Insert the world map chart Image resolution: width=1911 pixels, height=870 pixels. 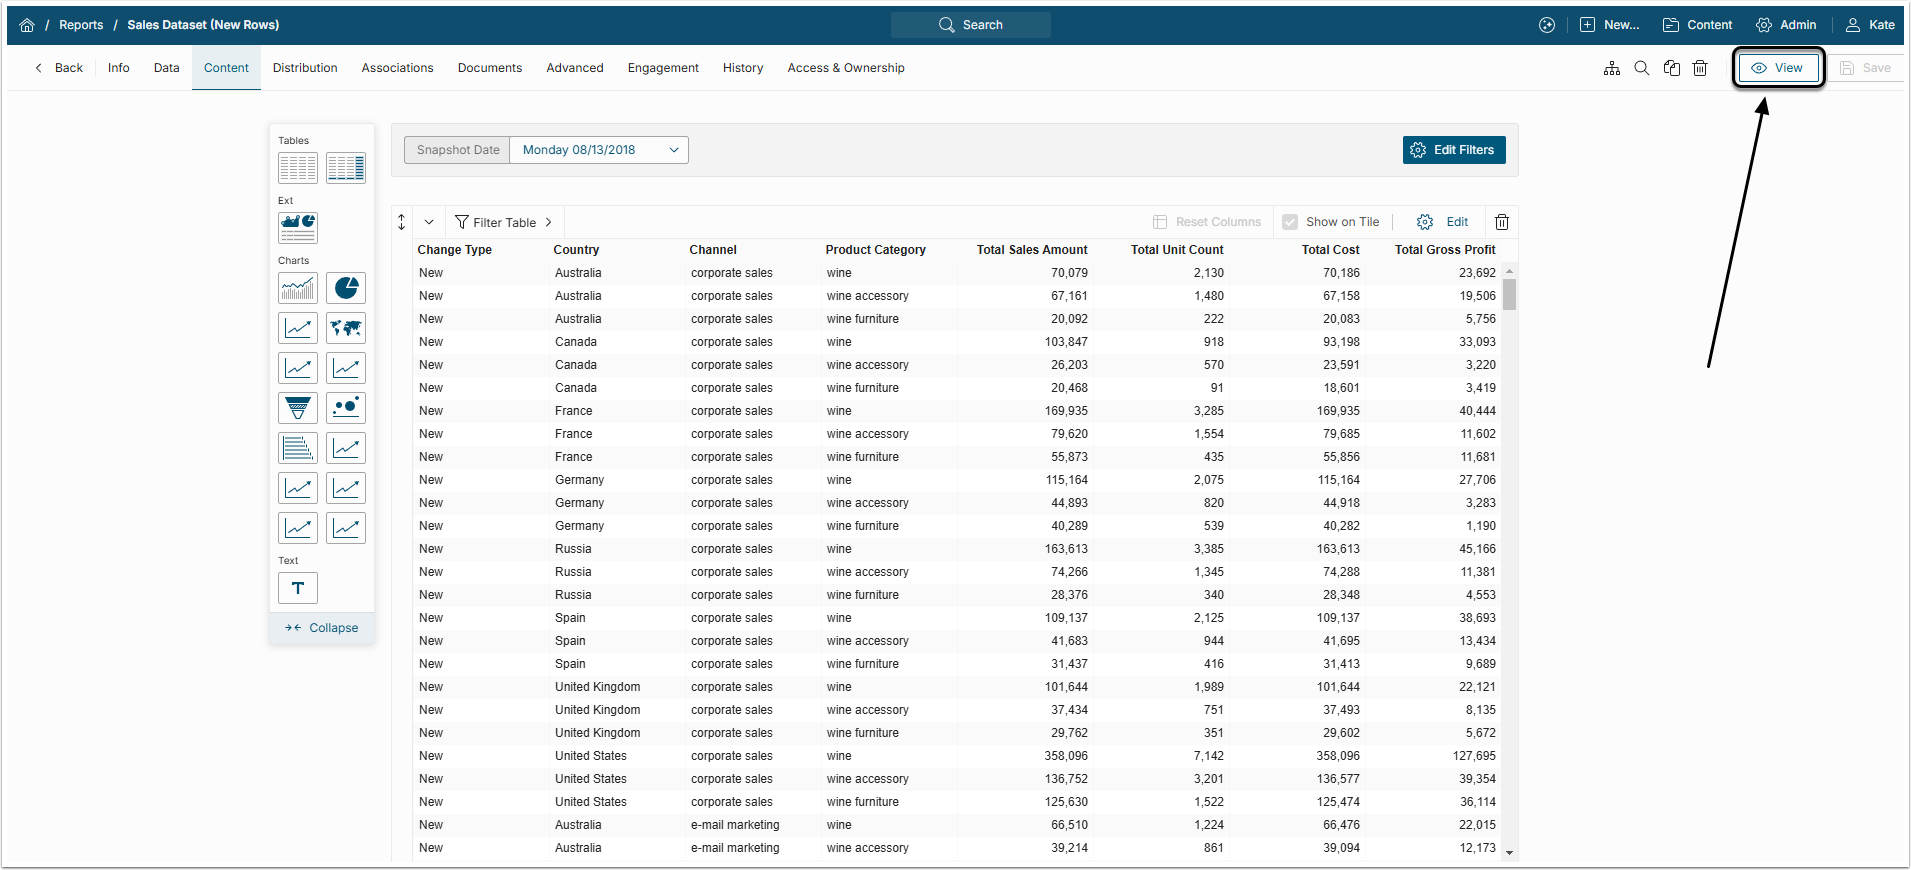pyautogui.click(x=346, y=328)
